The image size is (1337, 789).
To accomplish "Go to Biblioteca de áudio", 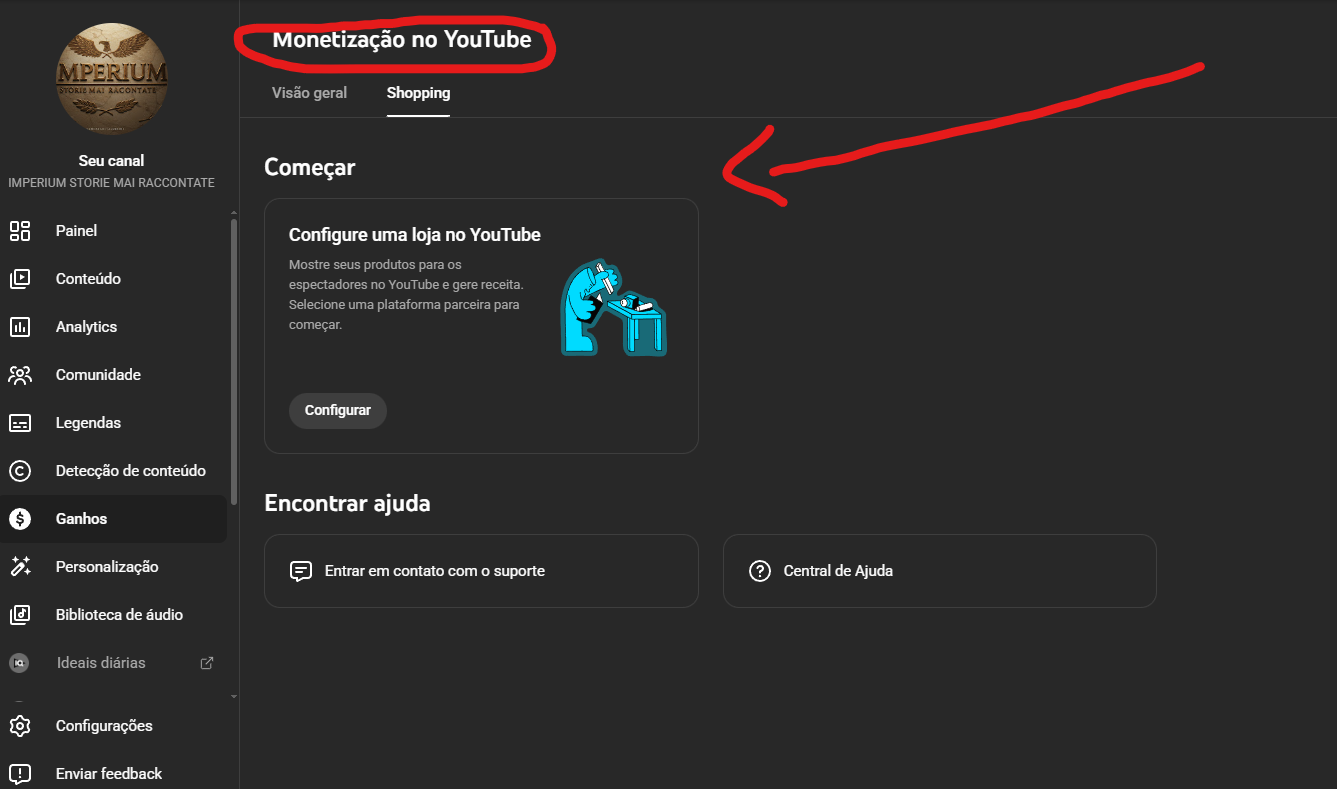I will (114, 615).
